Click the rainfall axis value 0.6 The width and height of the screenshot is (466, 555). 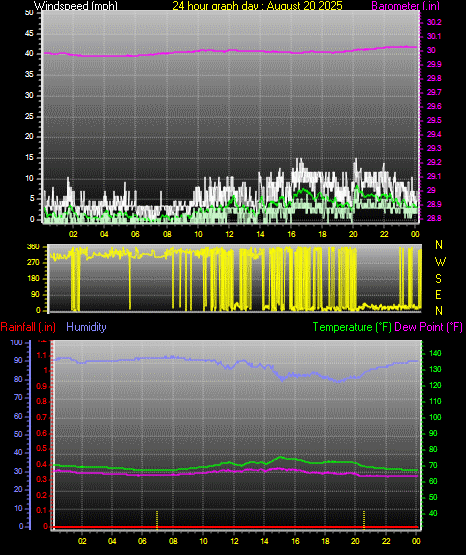[42, 433]
